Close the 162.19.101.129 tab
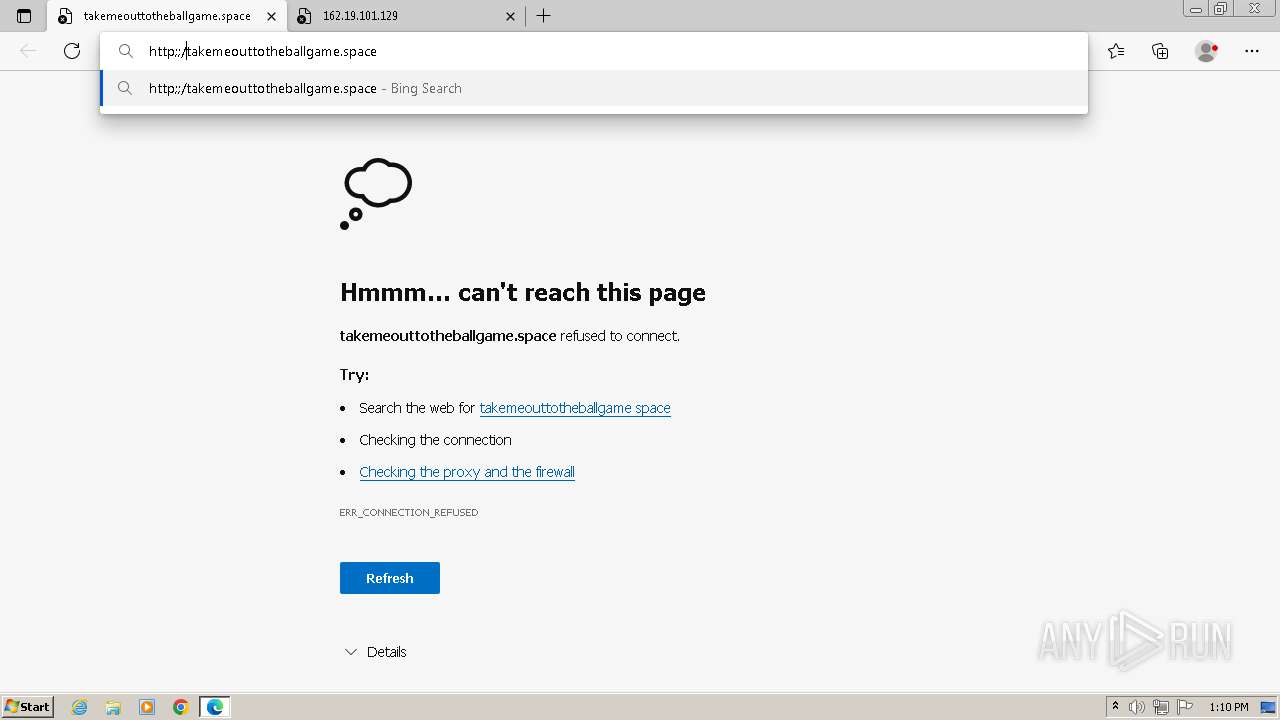 [x=510, y=16]
